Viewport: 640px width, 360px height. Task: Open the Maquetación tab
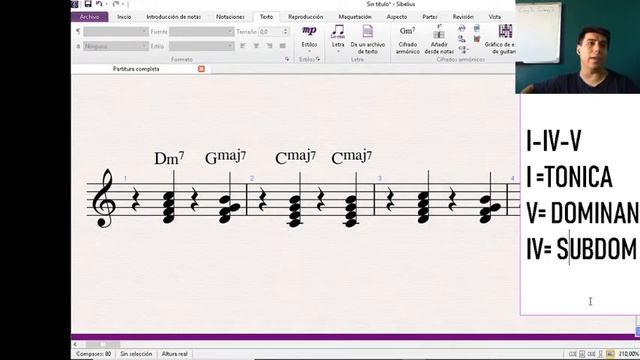click(x=355, y=17)
